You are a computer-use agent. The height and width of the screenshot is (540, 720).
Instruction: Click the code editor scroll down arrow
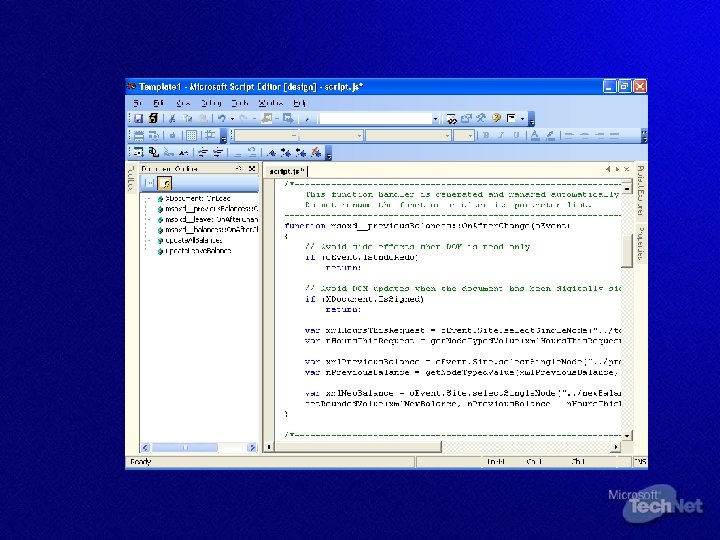[627, 435]
